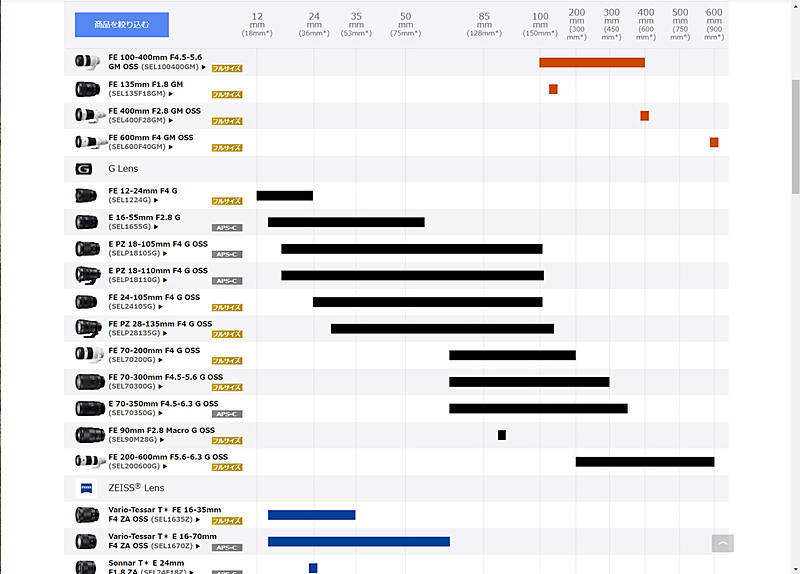Open the FE 100-400mm F4.5-5.6 GM OSS lens link

coord(157,62)
